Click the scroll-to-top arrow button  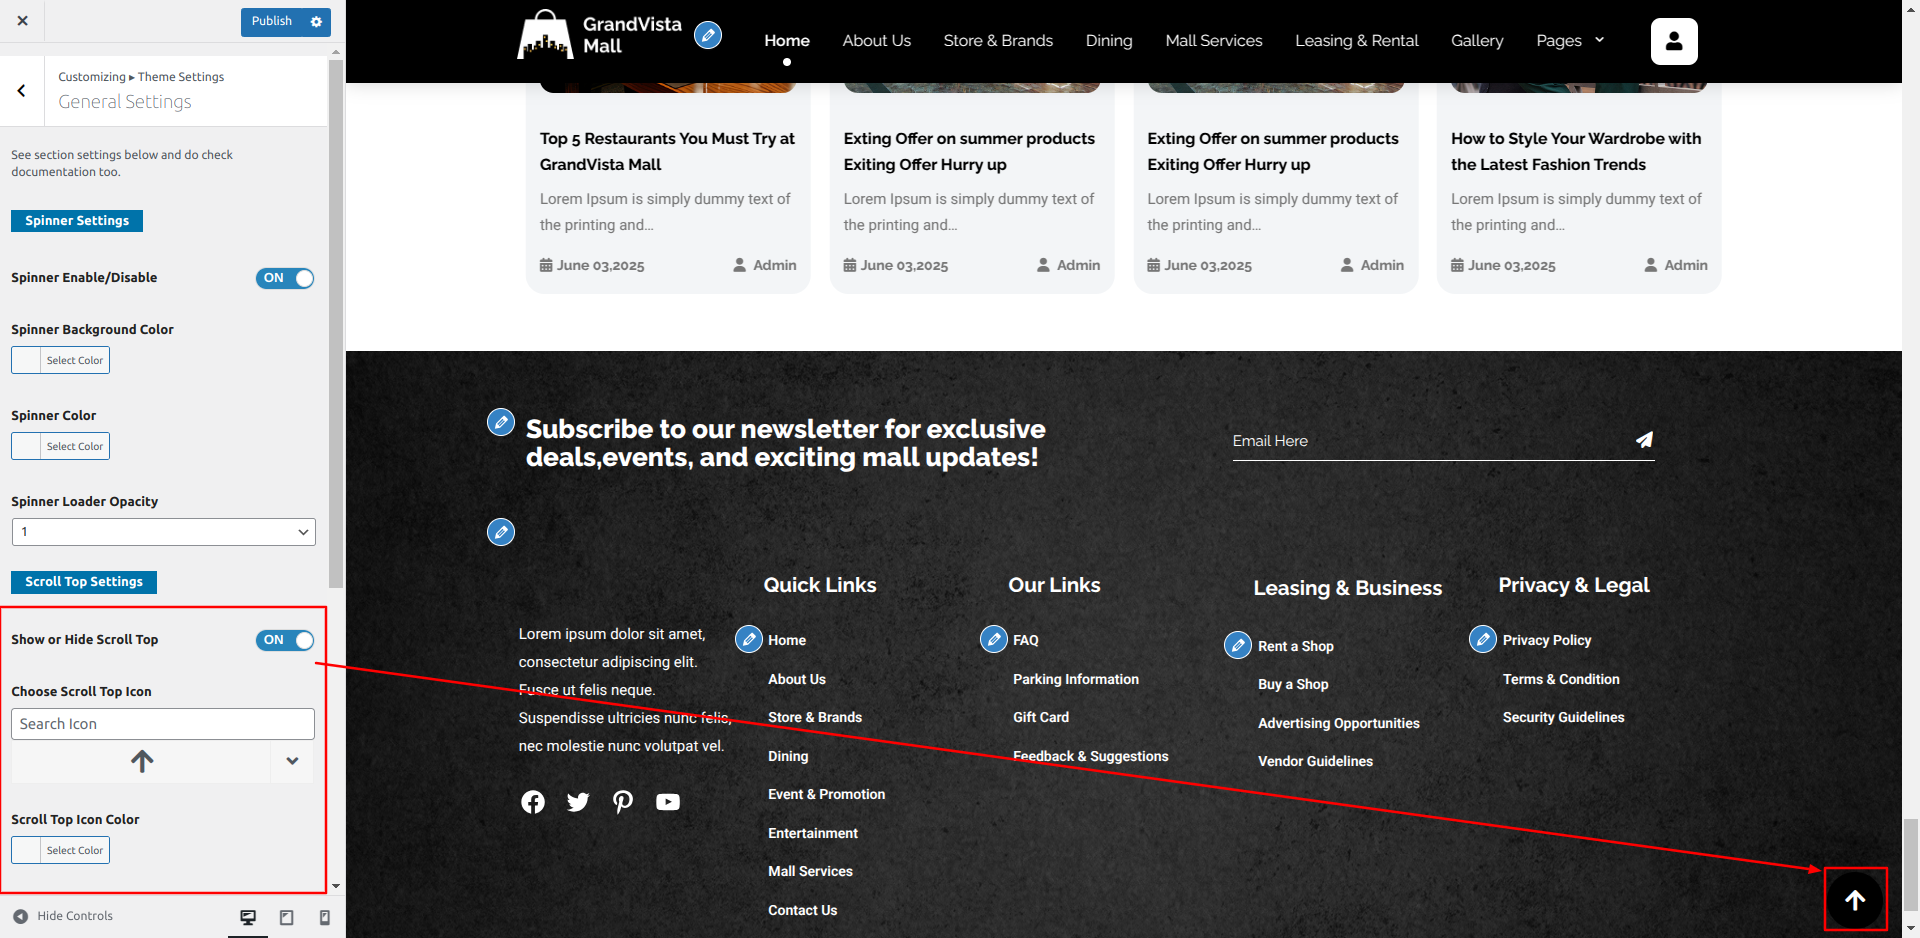pos(1855,900)
